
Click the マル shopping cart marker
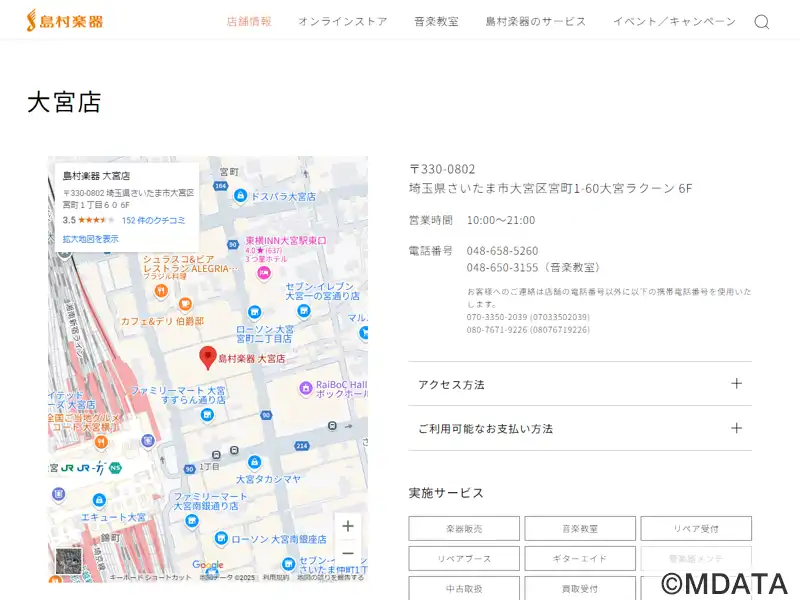click(364, 333)
